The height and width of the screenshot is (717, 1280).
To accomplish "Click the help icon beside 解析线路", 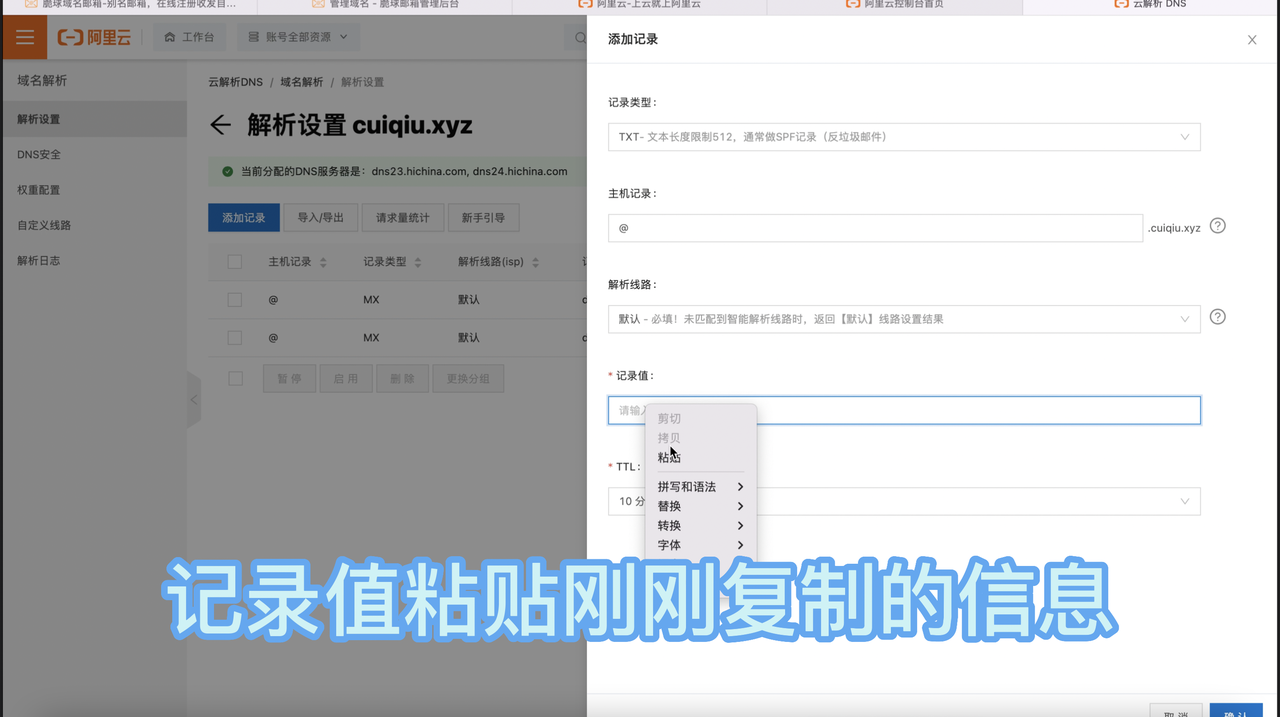I will [x=1218, y=317].
